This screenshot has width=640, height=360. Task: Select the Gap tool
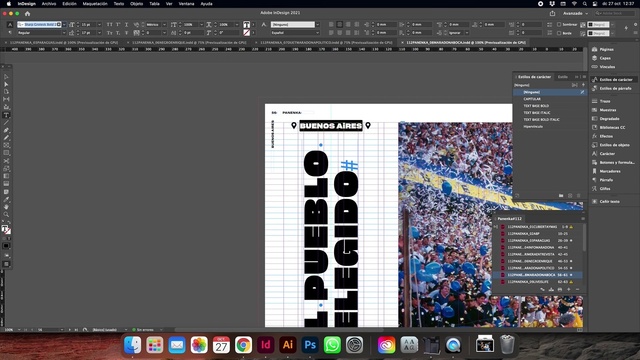point(6,99)
